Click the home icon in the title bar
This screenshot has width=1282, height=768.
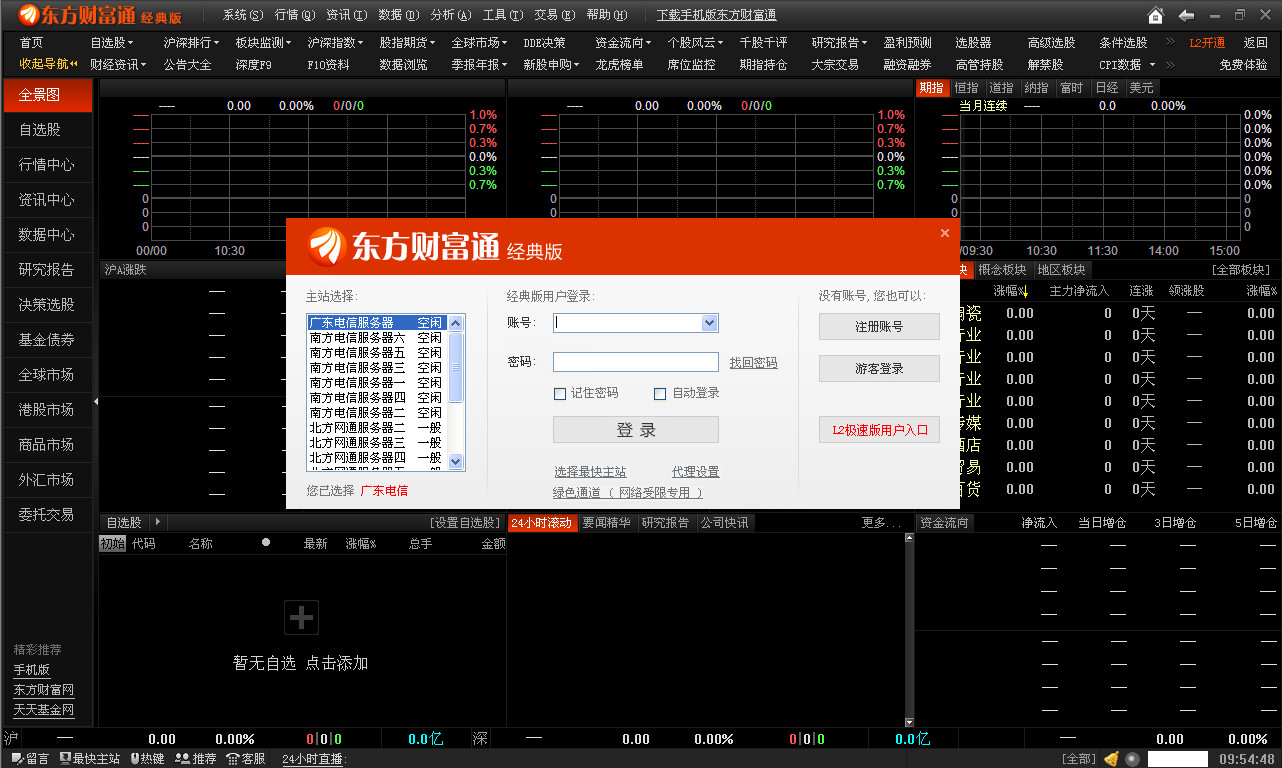point(1155,15)
